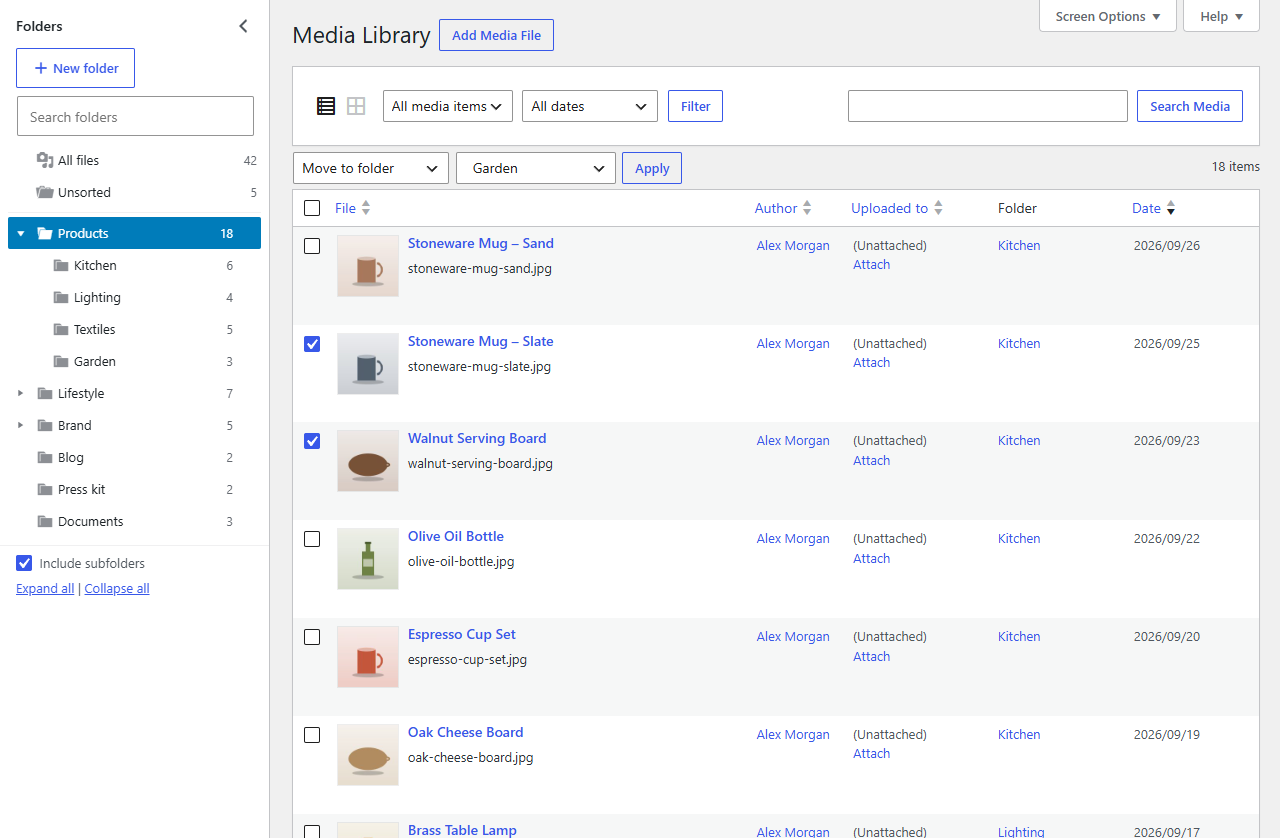Uncheck the Stoneware Mug – Slate checkbox
1280x838 pixels.
312,344
